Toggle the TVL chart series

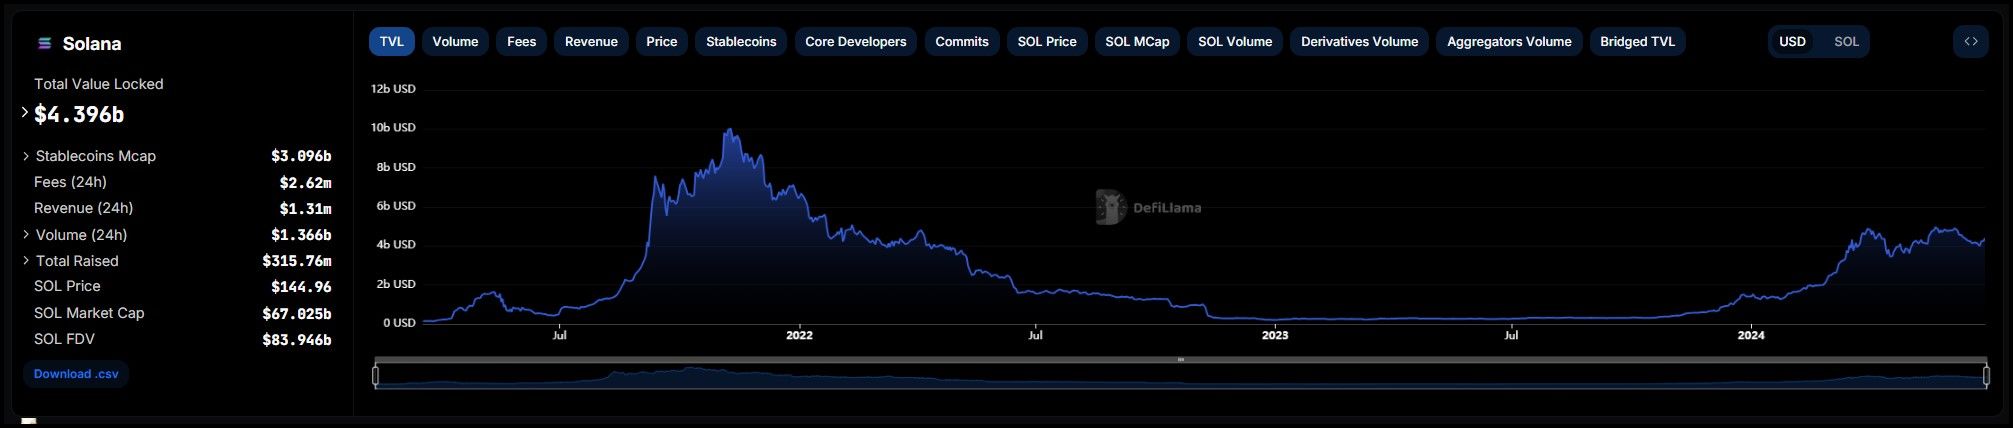(x=391, y=42)
